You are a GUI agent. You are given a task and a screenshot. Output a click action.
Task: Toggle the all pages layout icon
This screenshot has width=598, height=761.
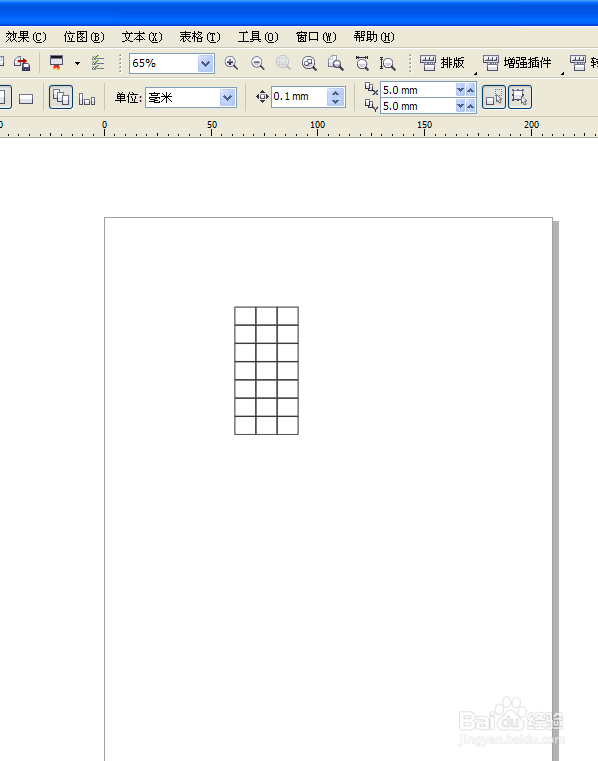coord(61,98)
